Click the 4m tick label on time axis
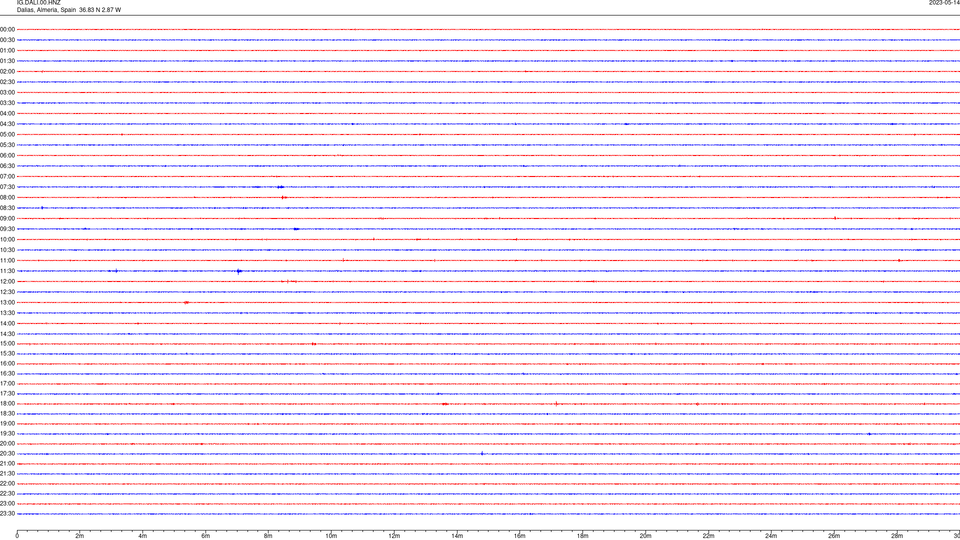The height and width of the screenshot is (540, 960). (x=143, y=536)
